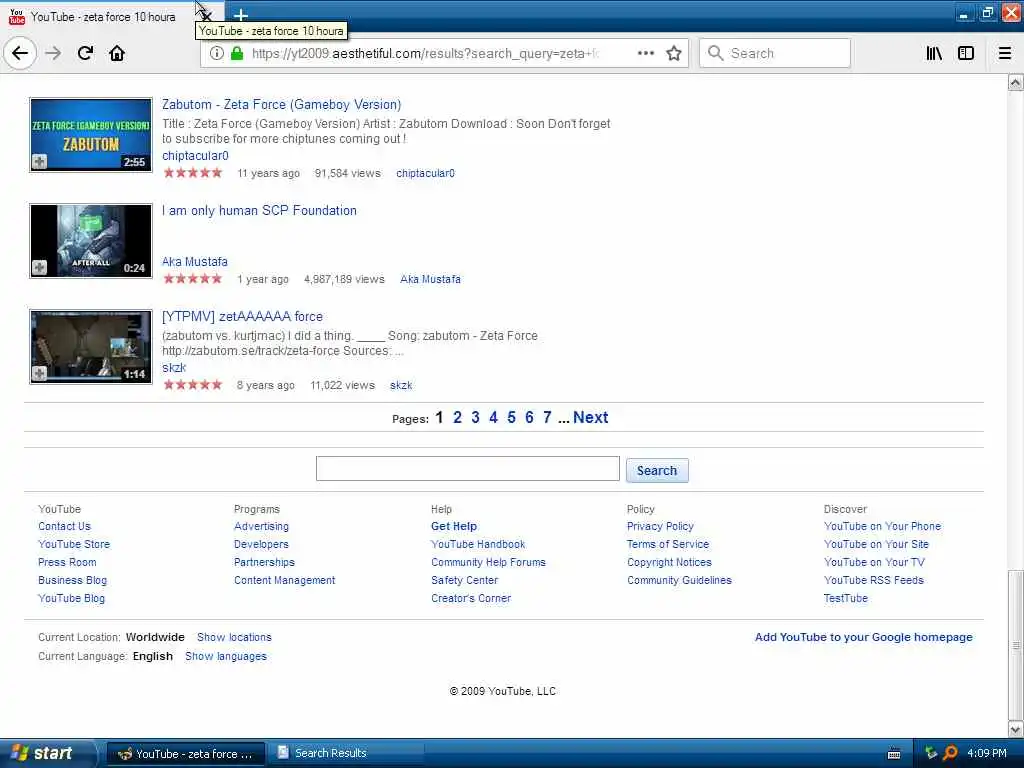
Task: Add YTPMV zetAAAAAA video to queue
Action: click(39, 373)
